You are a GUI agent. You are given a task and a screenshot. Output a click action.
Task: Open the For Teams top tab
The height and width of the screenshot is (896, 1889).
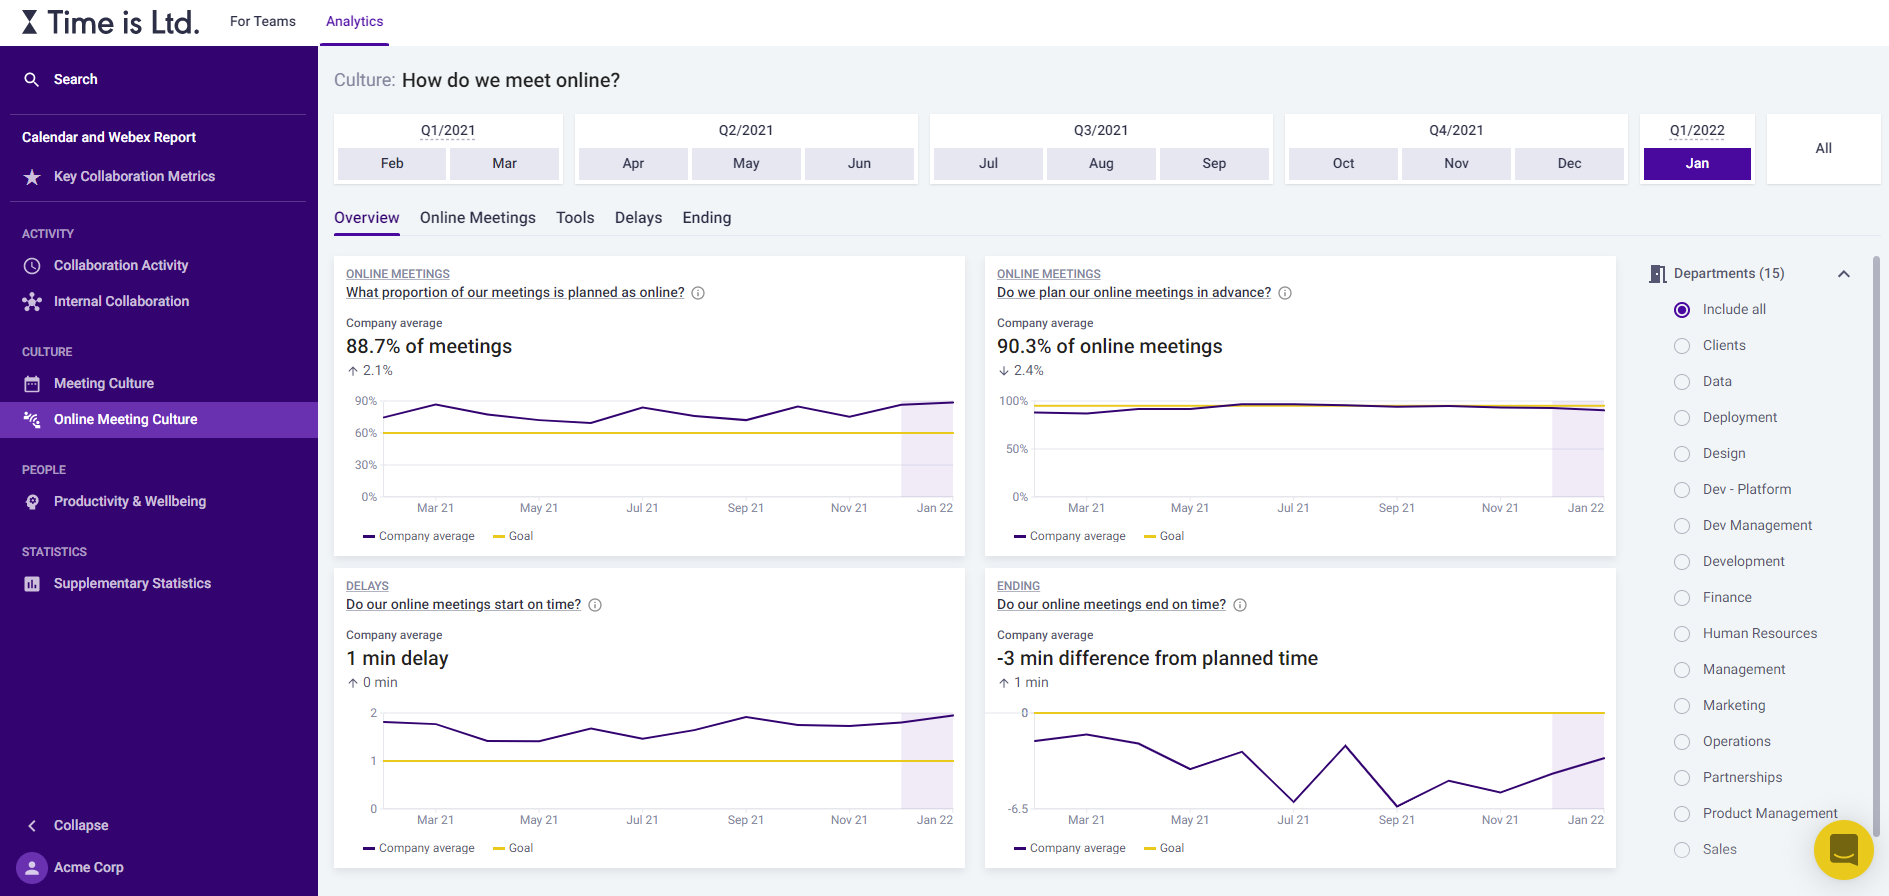(x=263, y=21)
